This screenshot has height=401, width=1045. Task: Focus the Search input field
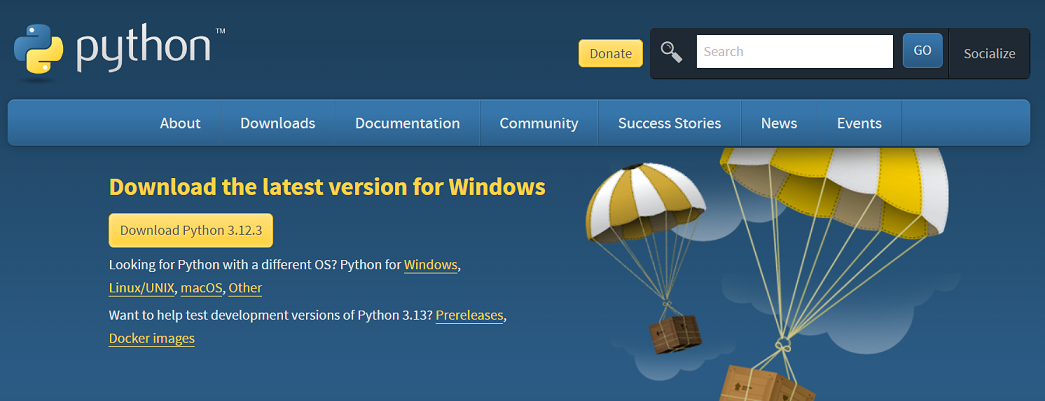(794, 51)
